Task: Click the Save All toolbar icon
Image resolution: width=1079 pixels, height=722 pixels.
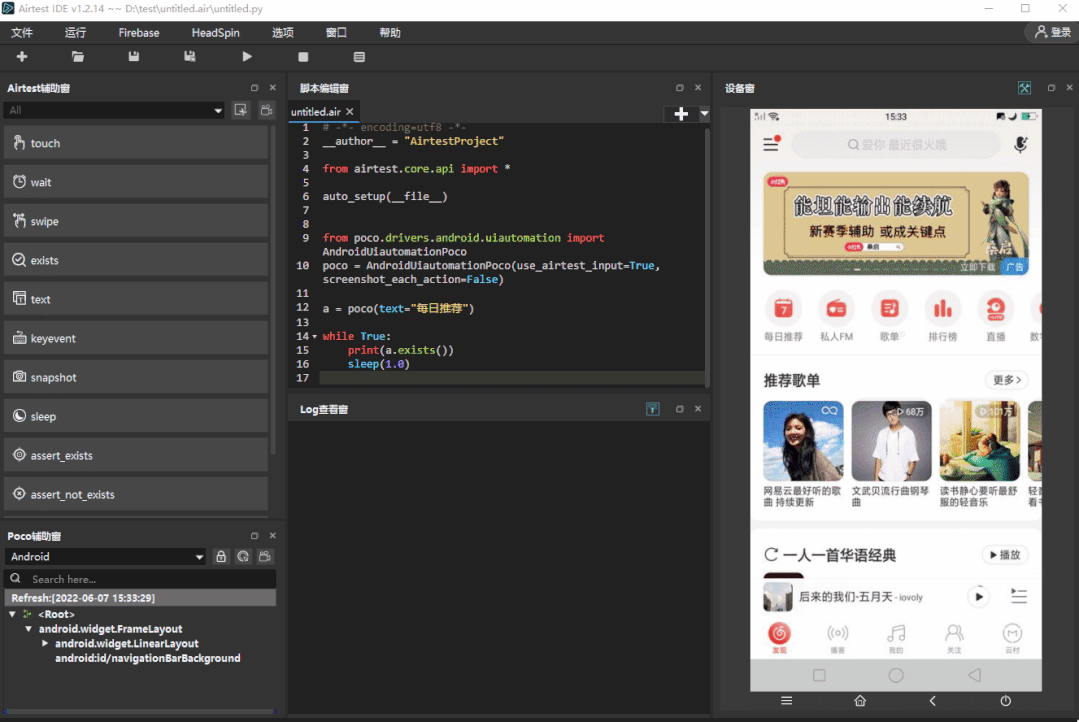Action: tap(190, 56)
